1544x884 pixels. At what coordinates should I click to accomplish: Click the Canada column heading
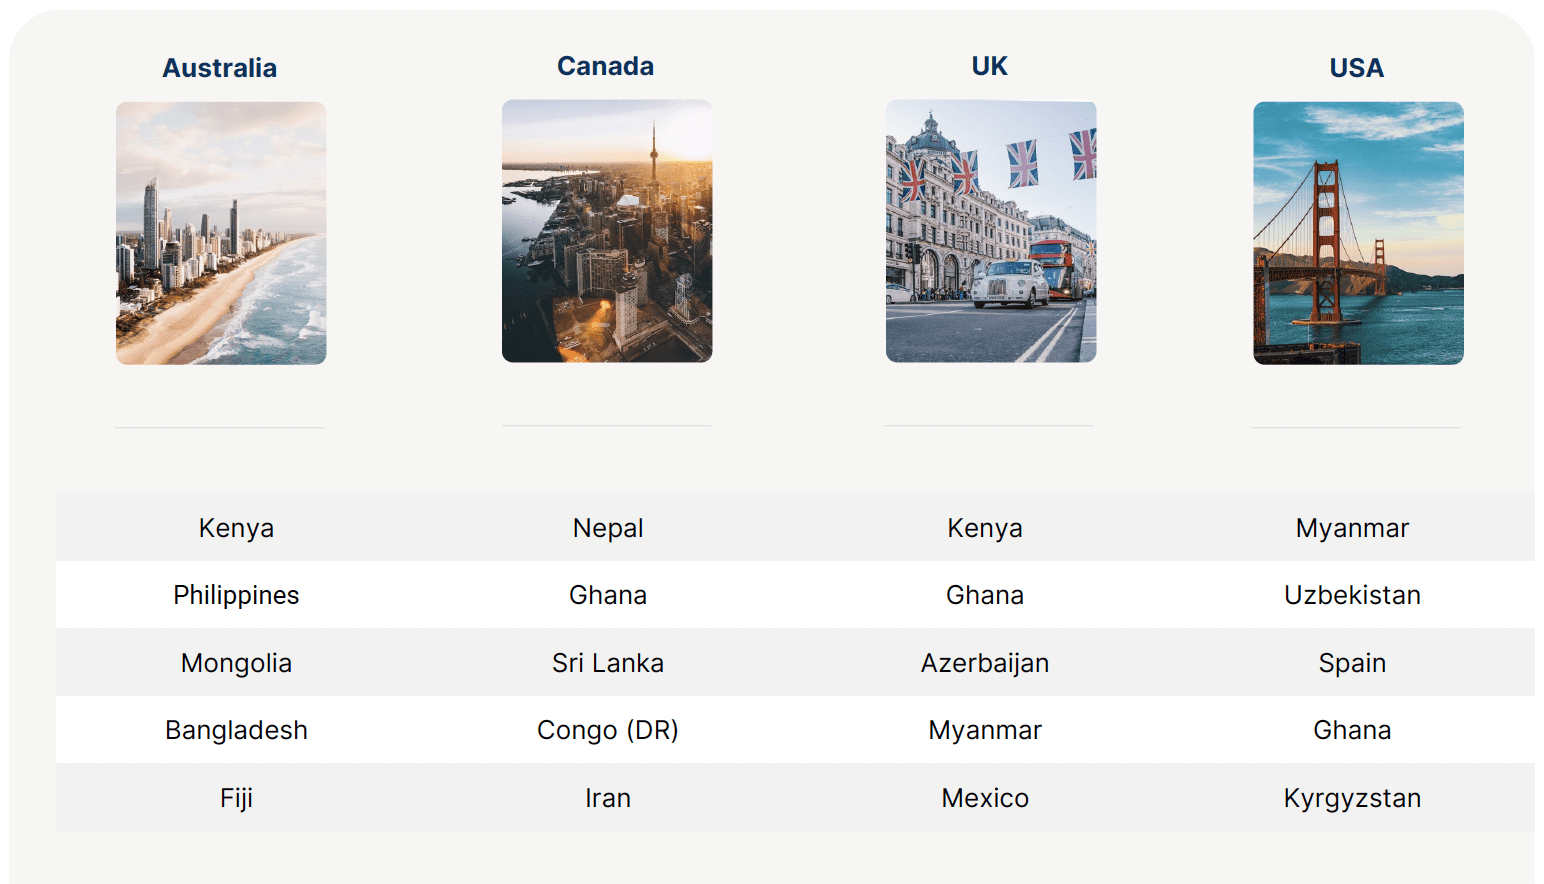tap(606, 66)
